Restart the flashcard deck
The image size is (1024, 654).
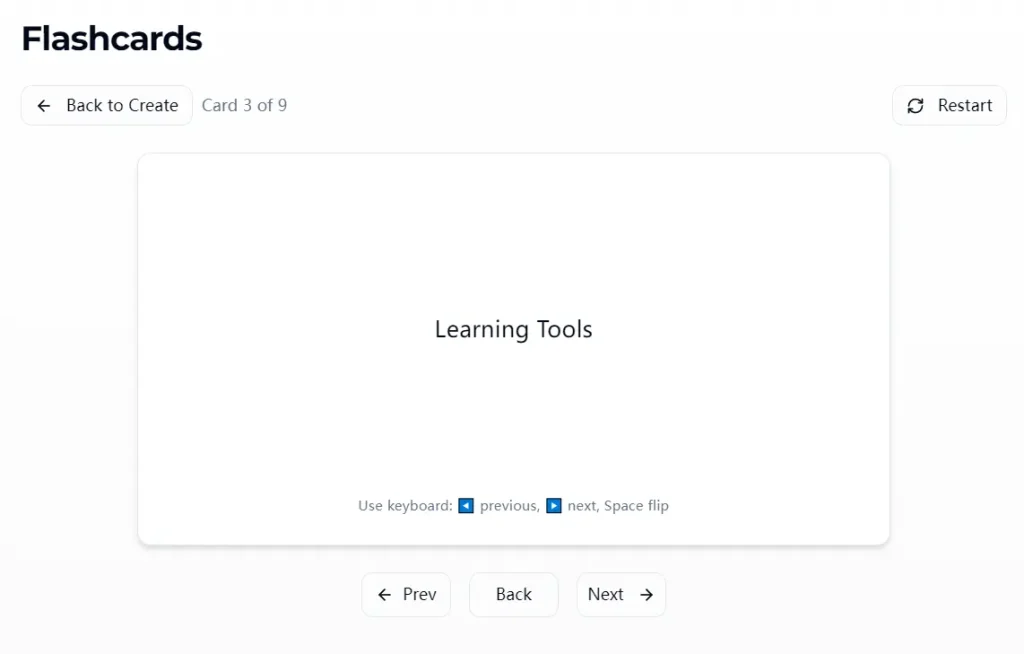coord(948,105)
